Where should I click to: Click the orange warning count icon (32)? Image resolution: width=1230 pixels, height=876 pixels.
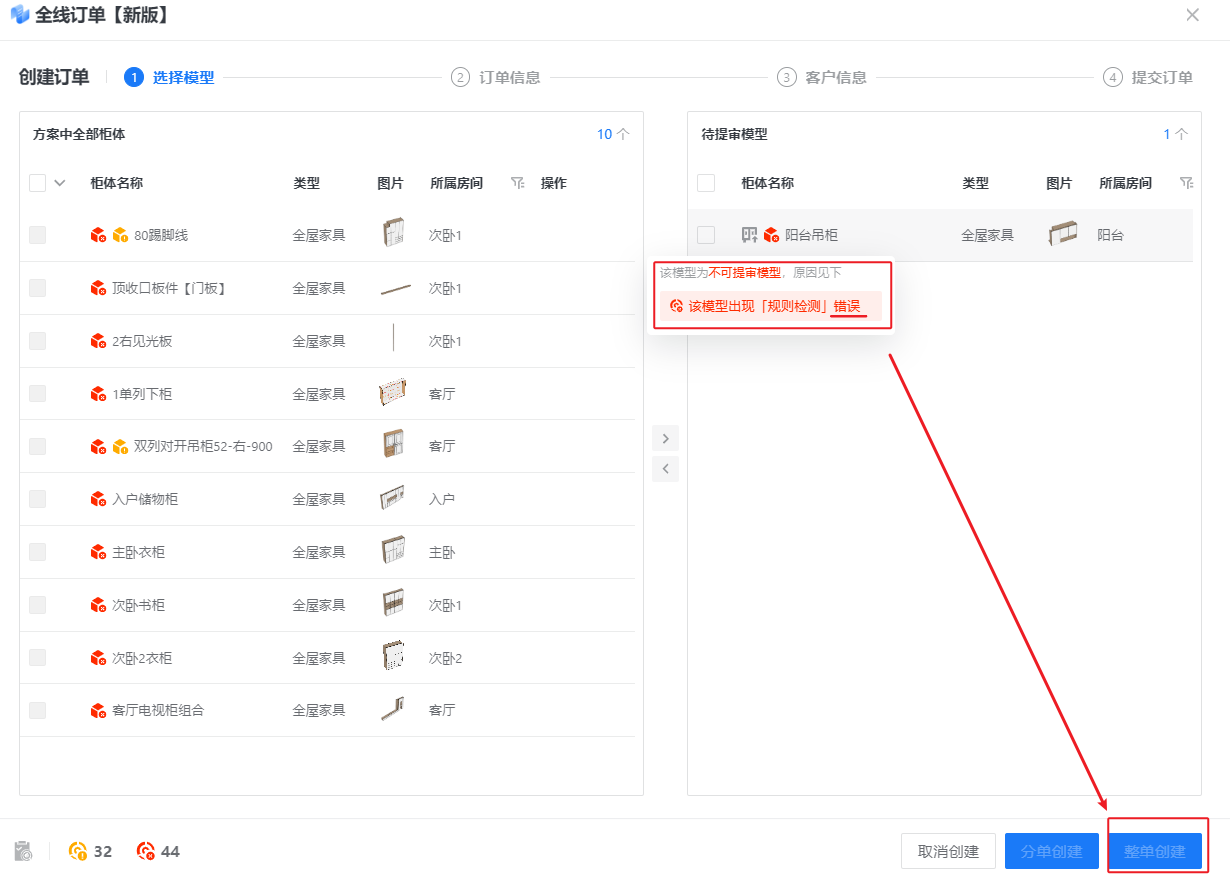(78, 851)
